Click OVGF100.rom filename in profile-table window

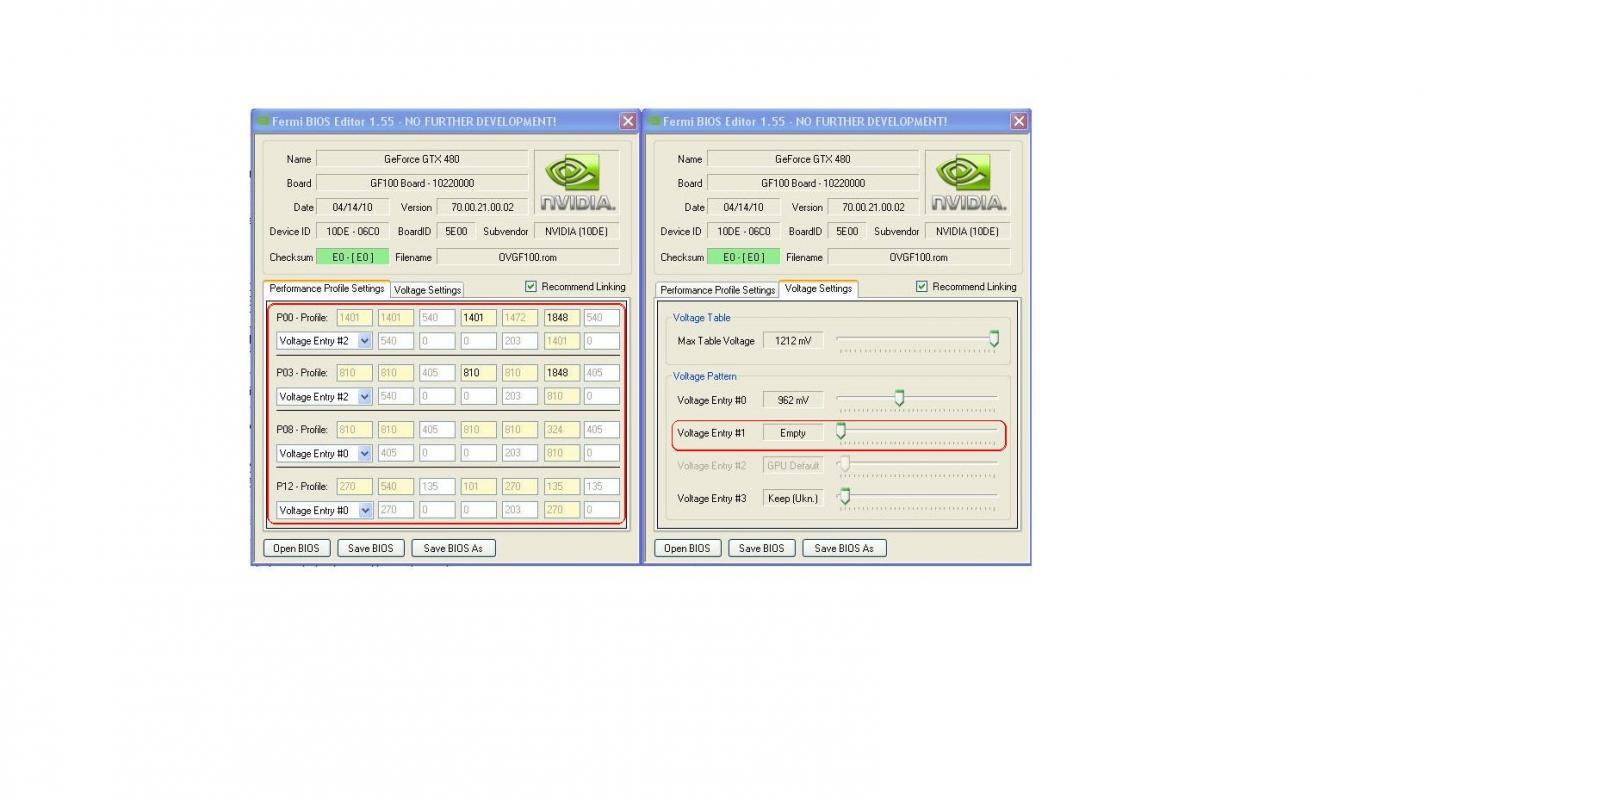tap(528, 257)
